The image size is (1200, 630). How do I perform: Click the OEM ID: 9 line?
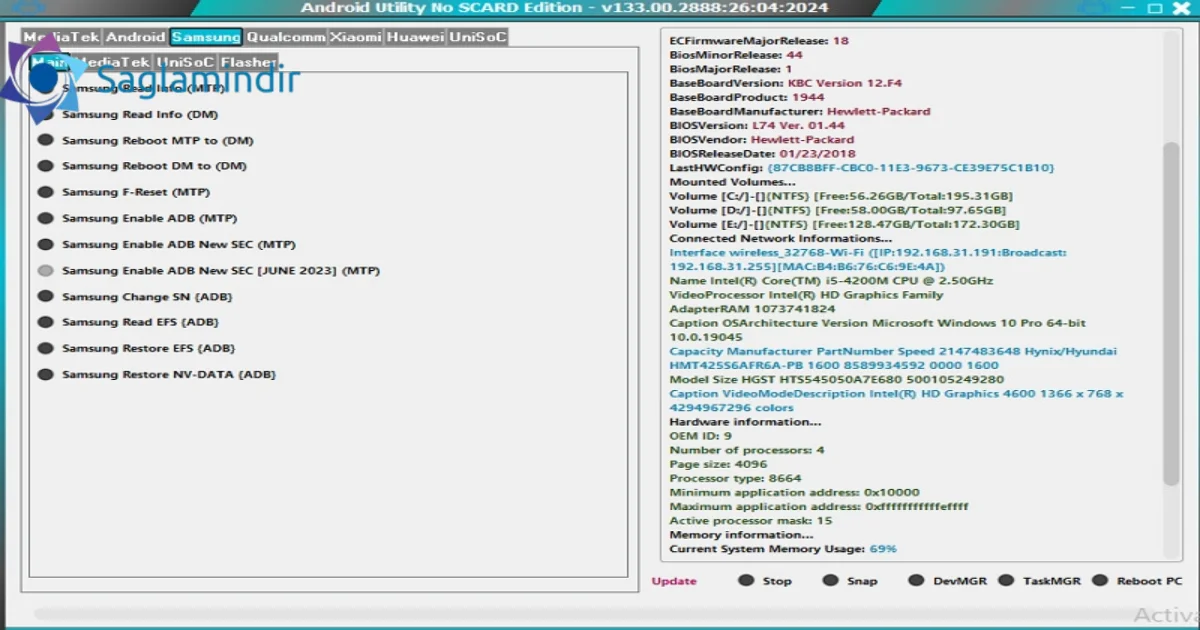pos(700,436)
